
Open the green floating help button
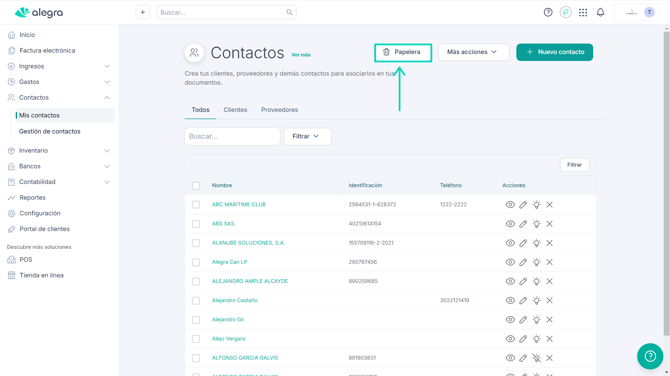click(x=650, y=356)
